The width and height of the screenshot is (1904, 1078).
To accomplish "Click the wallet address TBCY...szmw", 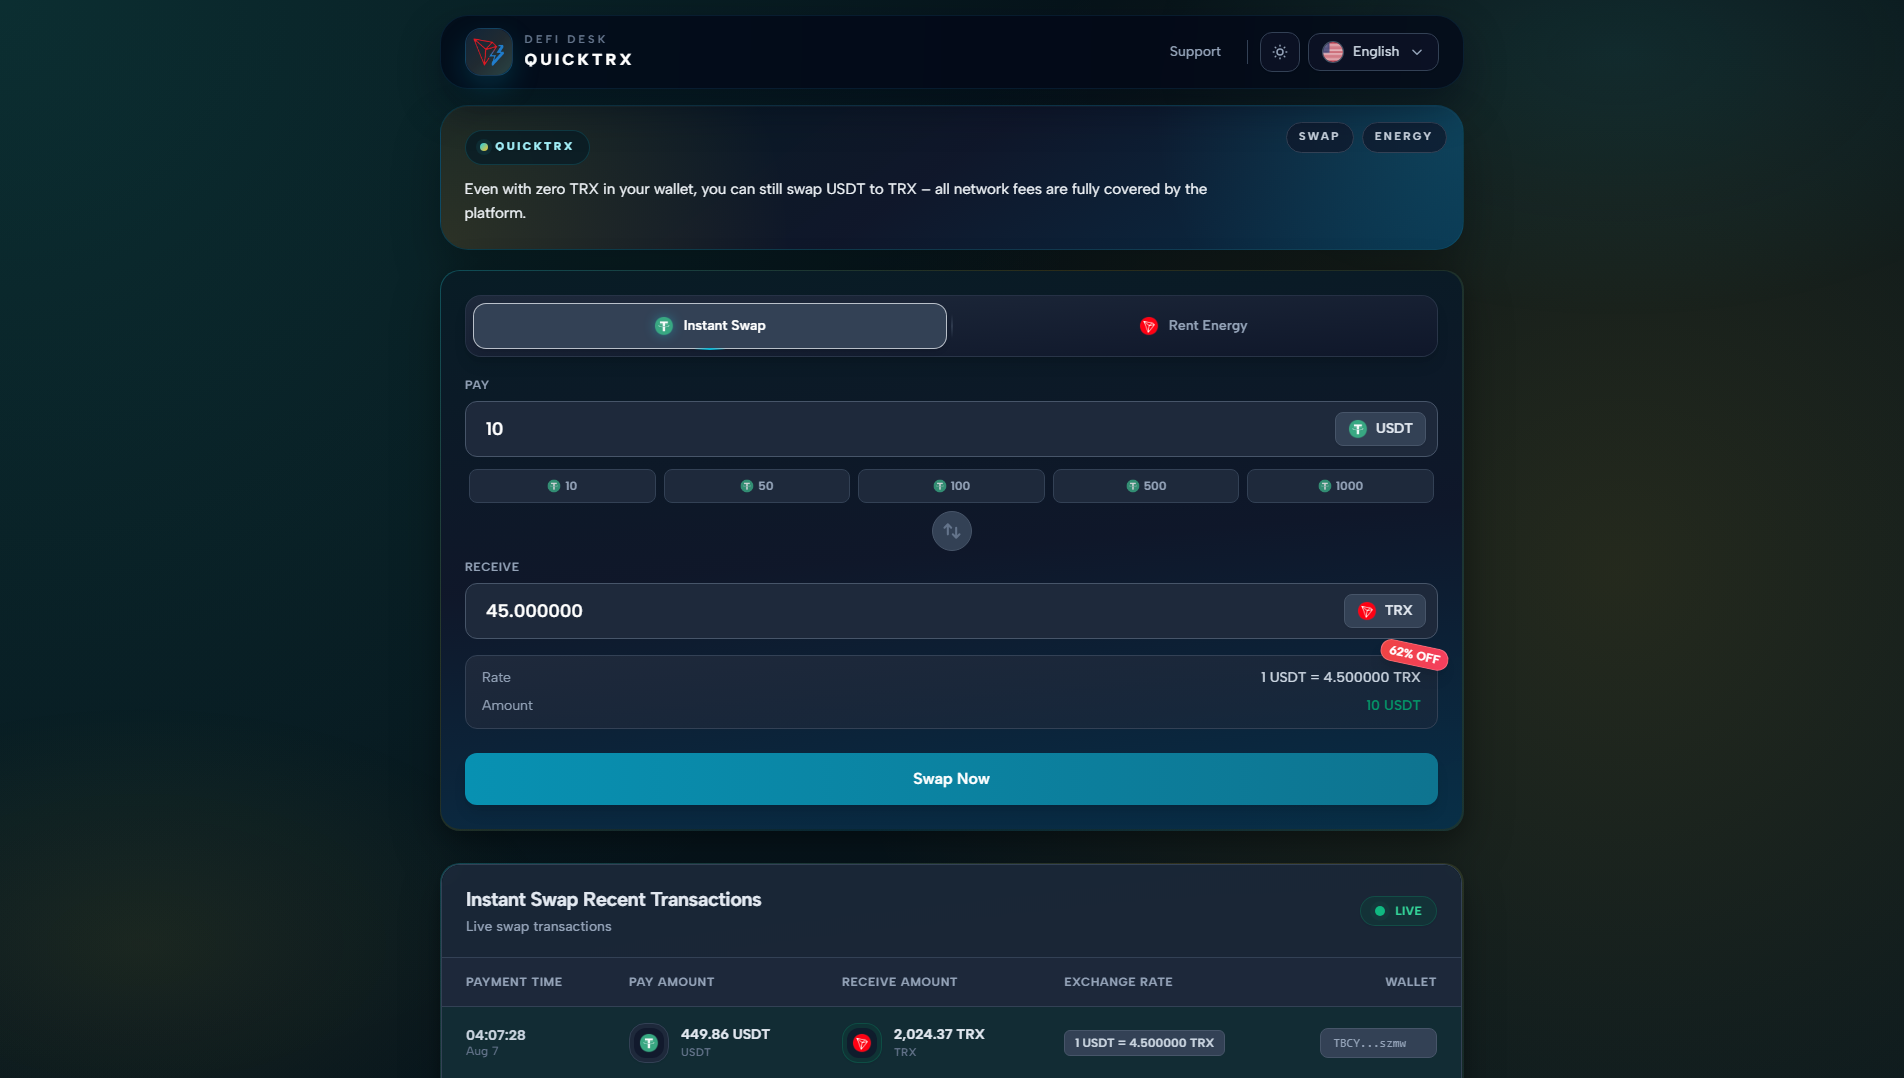I will [x=1378, y=1043].
